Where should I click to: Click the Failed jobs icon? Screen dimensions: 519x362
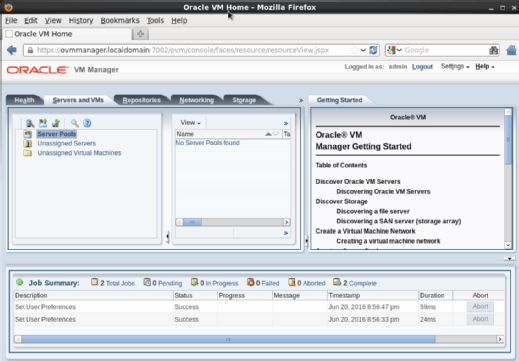(x=251, y=282)
